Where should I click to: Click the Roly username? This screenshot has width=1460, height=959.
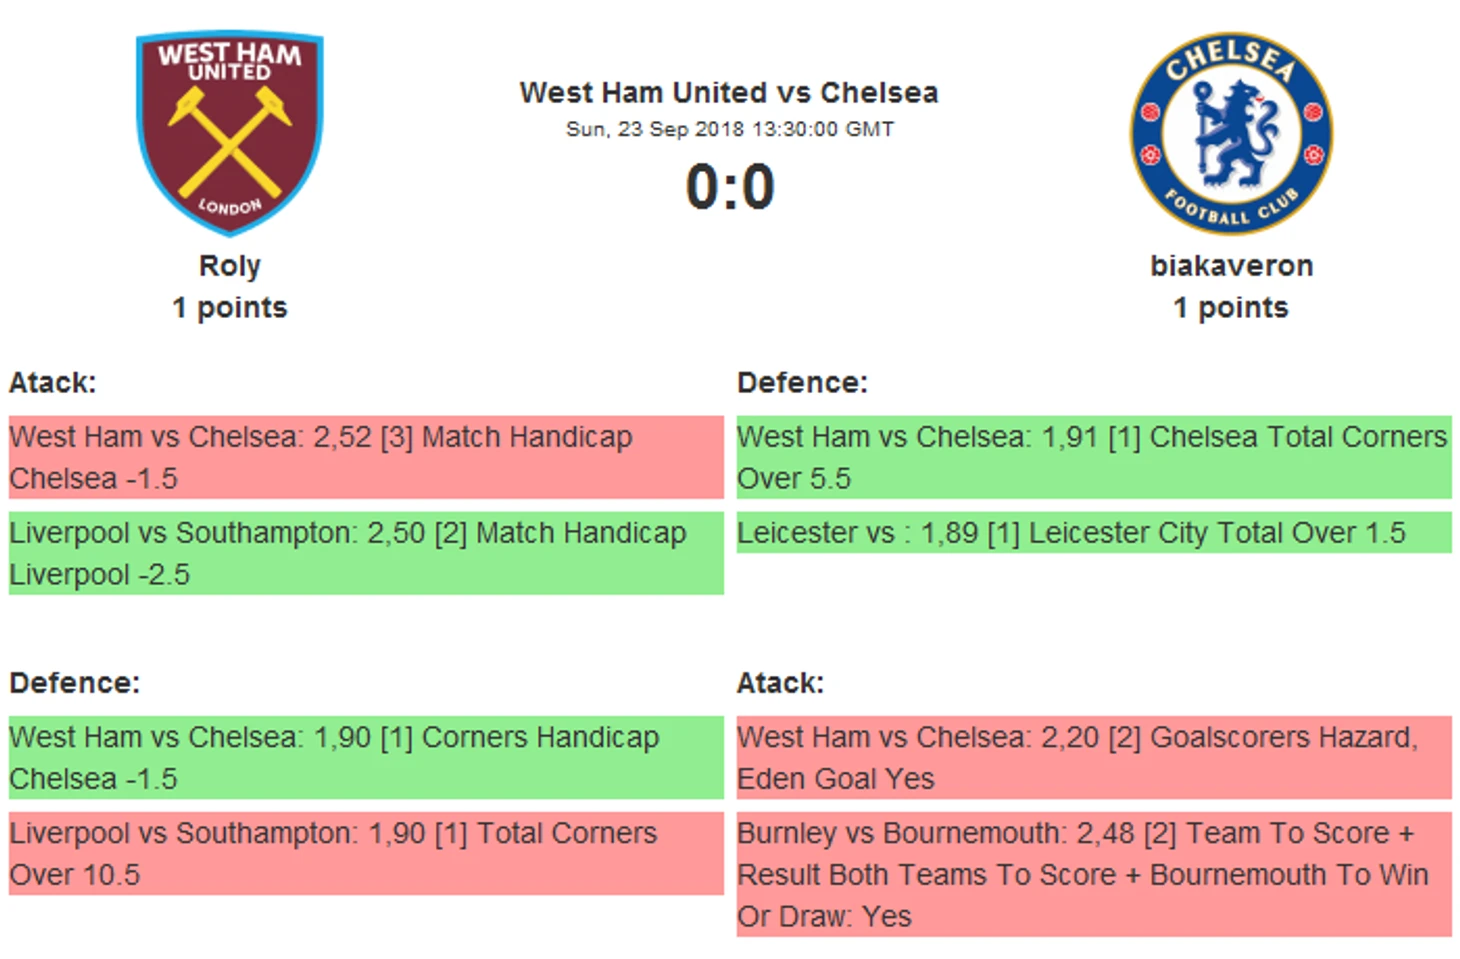tap(230, 266)
